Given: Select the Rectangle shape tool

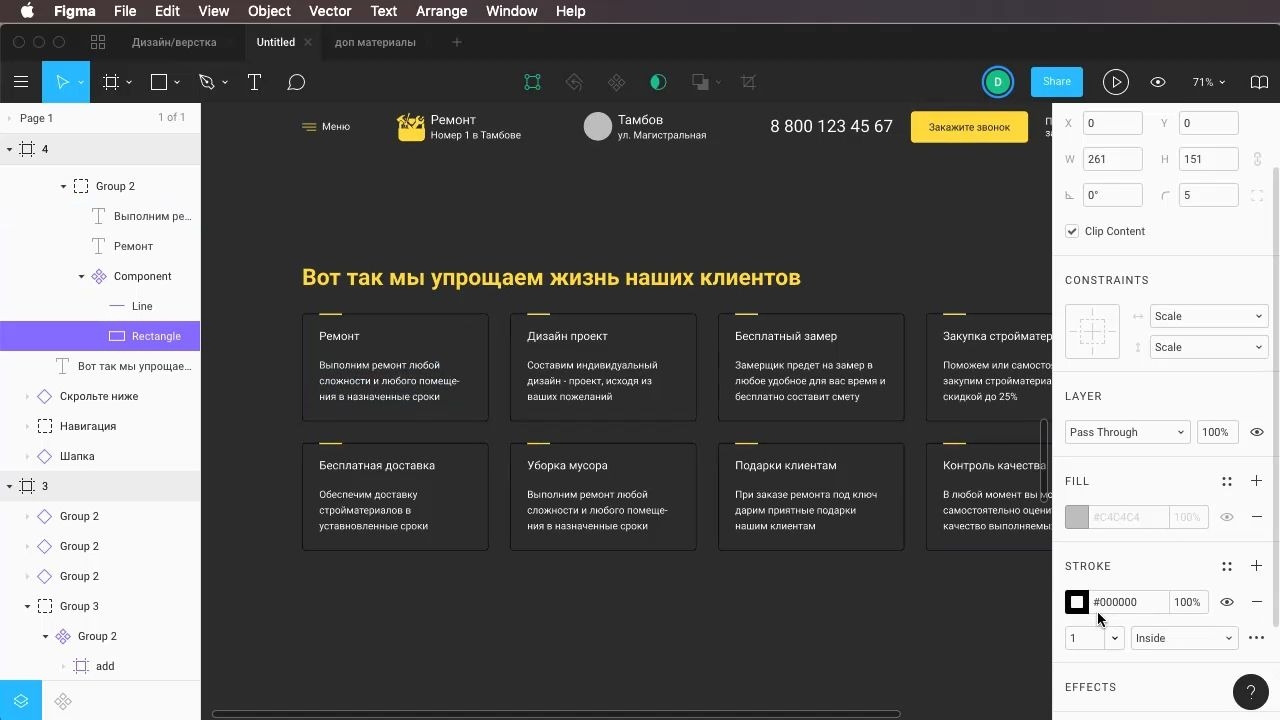Looking at the screenshot, I should coord(159,82).
